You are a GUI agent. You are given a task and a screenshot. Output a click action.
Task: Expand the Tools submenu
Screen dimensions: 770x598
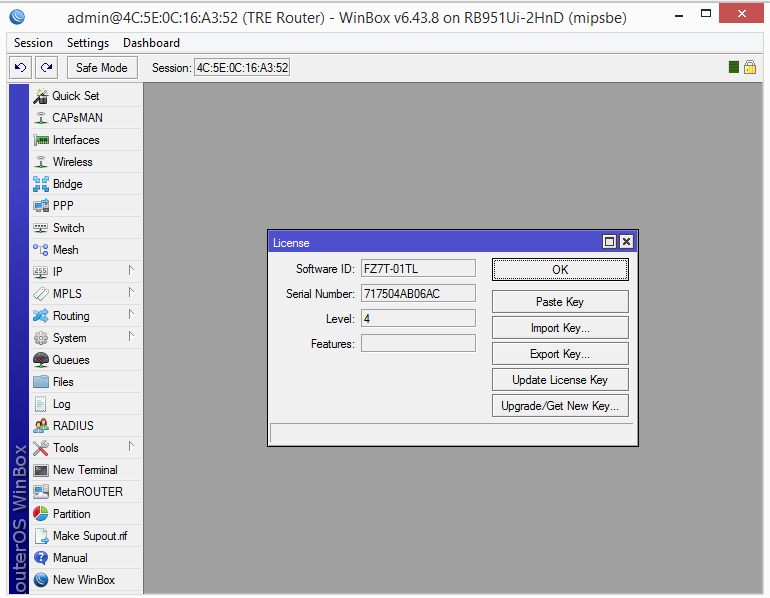point(131,447)
